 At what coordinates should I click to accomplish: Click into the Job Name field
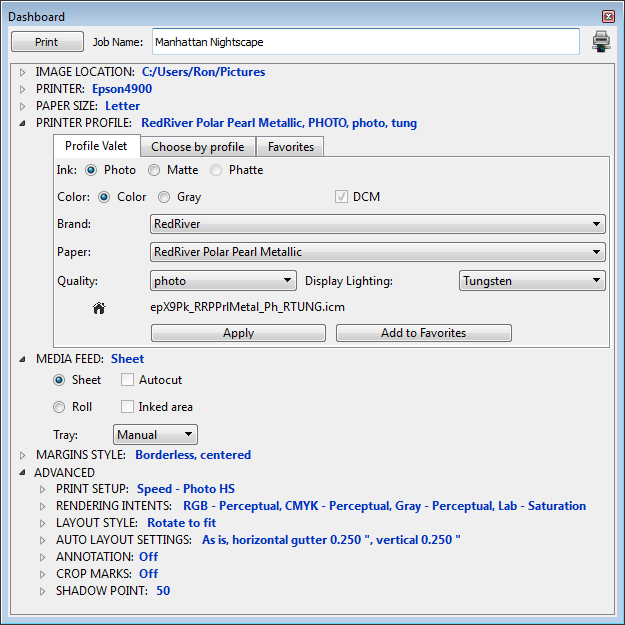(x=366, y=41)
